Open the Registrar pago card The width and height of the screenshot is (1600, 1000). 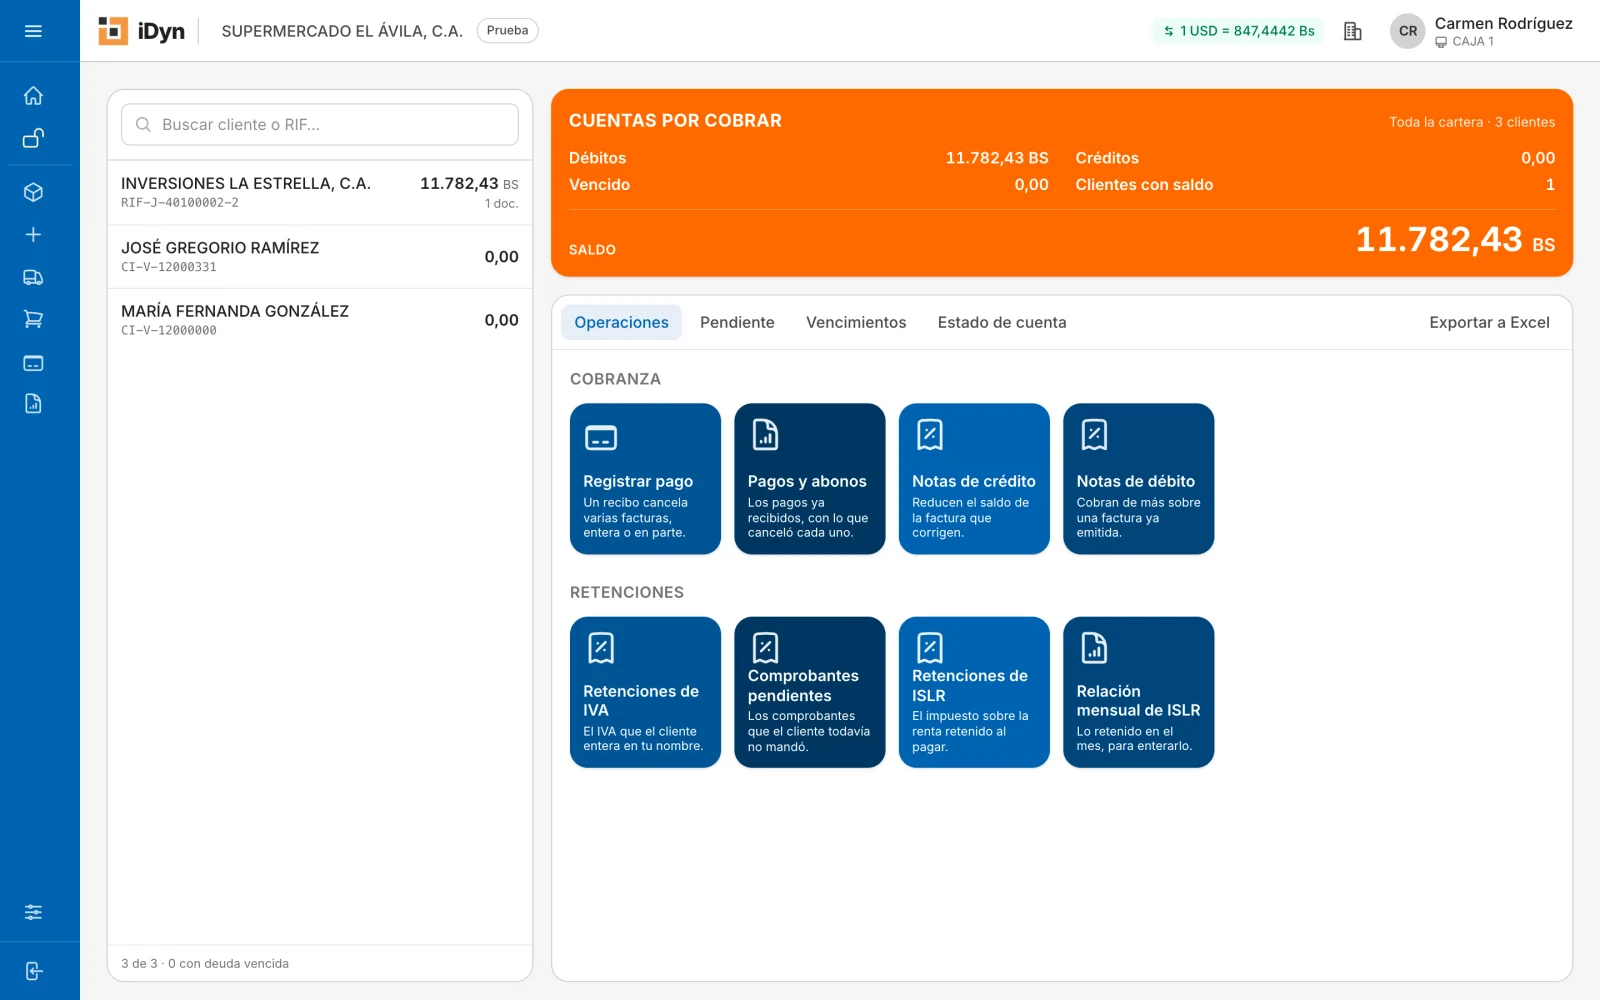[x=645, y=479]
